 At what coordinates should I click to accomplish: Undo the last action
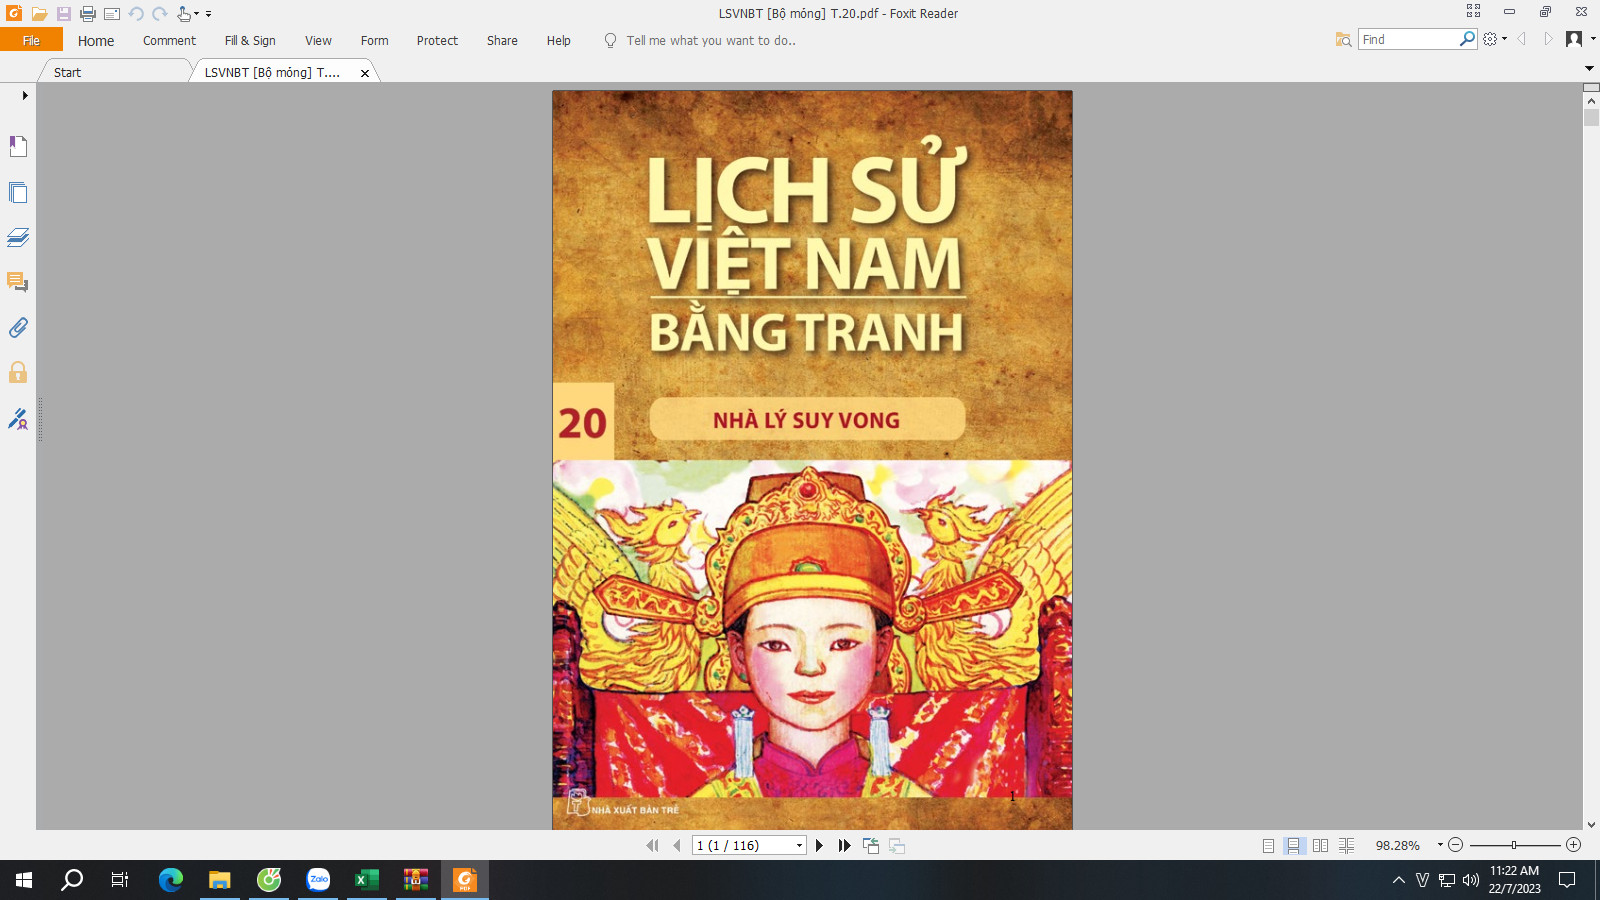136,14
